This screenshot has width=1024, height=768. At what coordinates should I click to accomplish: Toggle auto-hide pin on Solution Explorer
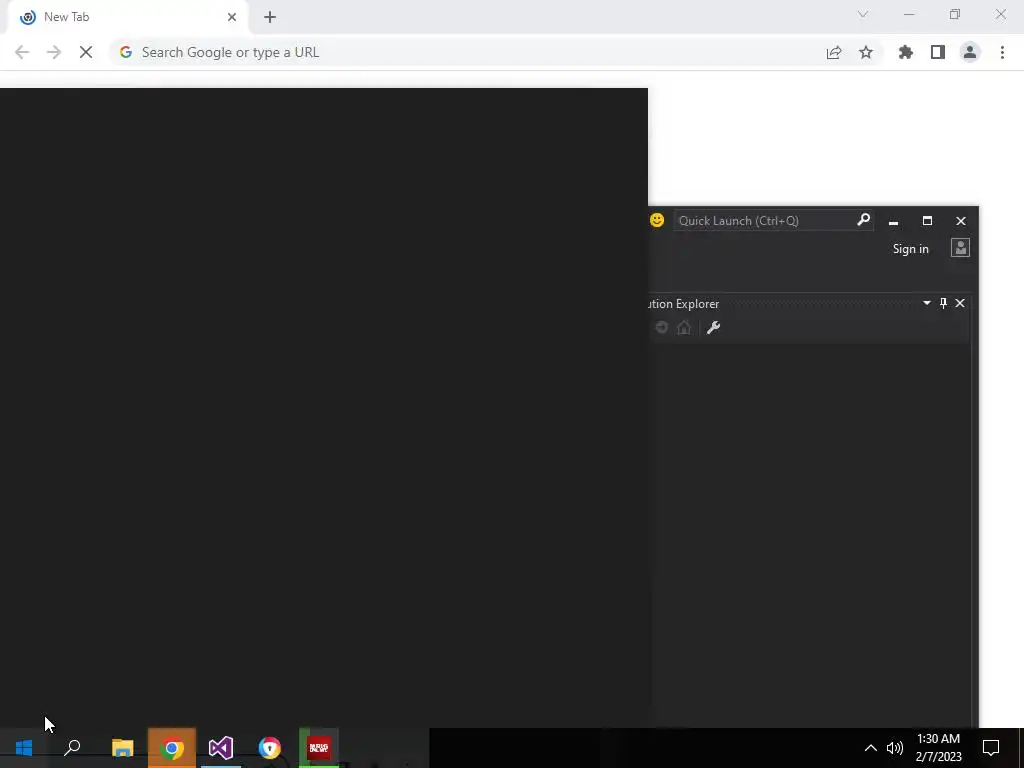pos(943,303)
